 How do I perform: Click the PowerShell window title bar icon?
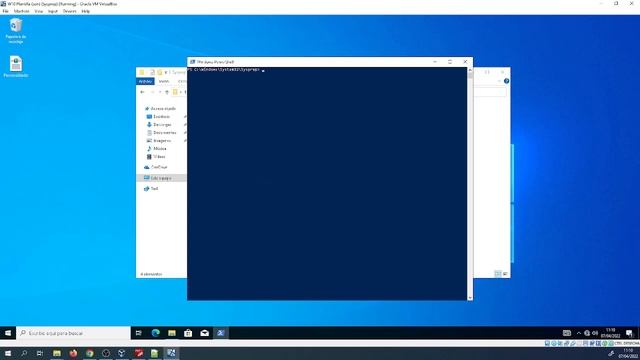(192, 62)
